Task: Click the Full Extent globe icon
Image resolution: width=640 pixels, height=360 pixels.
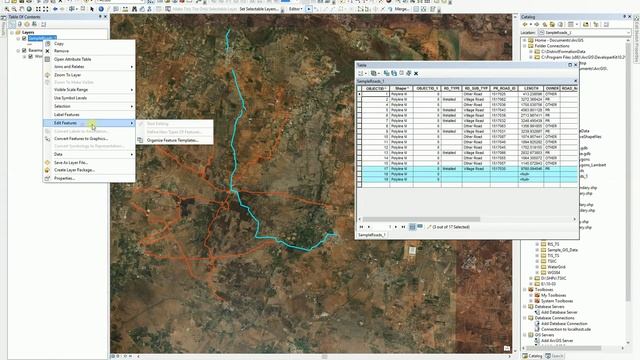Action: (x=29, y=9)
